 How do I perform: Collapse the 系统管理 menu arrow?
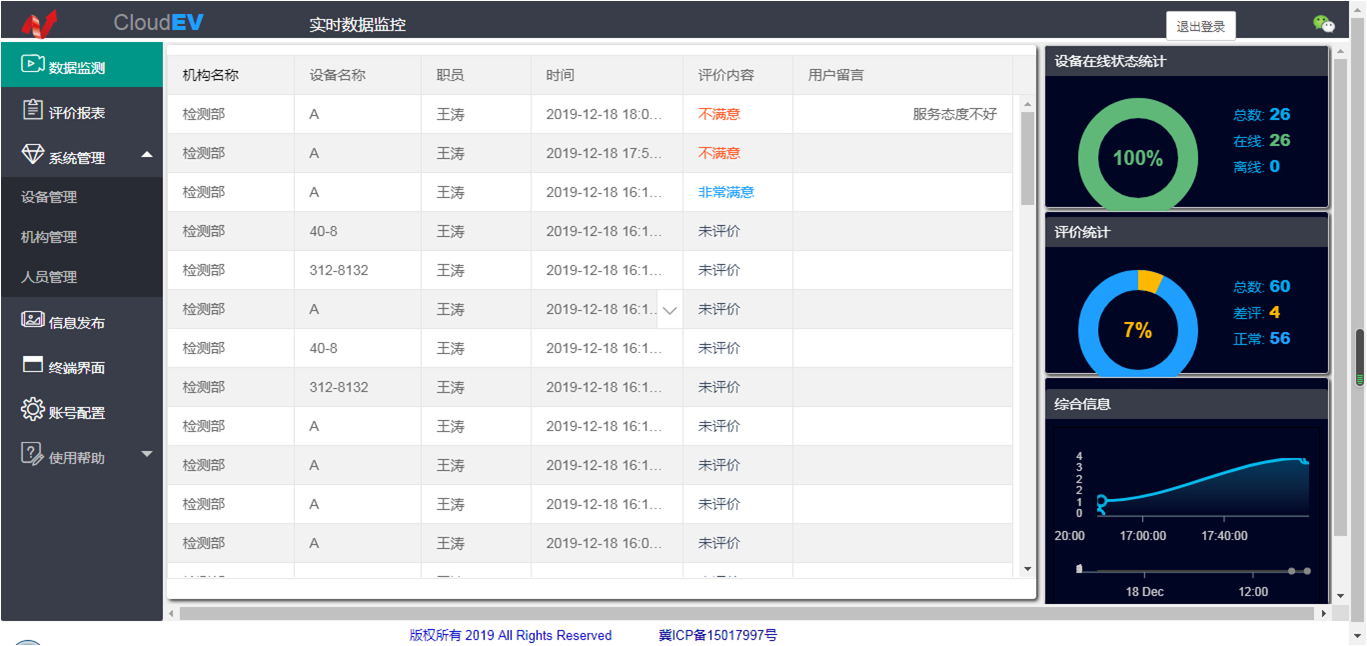click(147, 155)
